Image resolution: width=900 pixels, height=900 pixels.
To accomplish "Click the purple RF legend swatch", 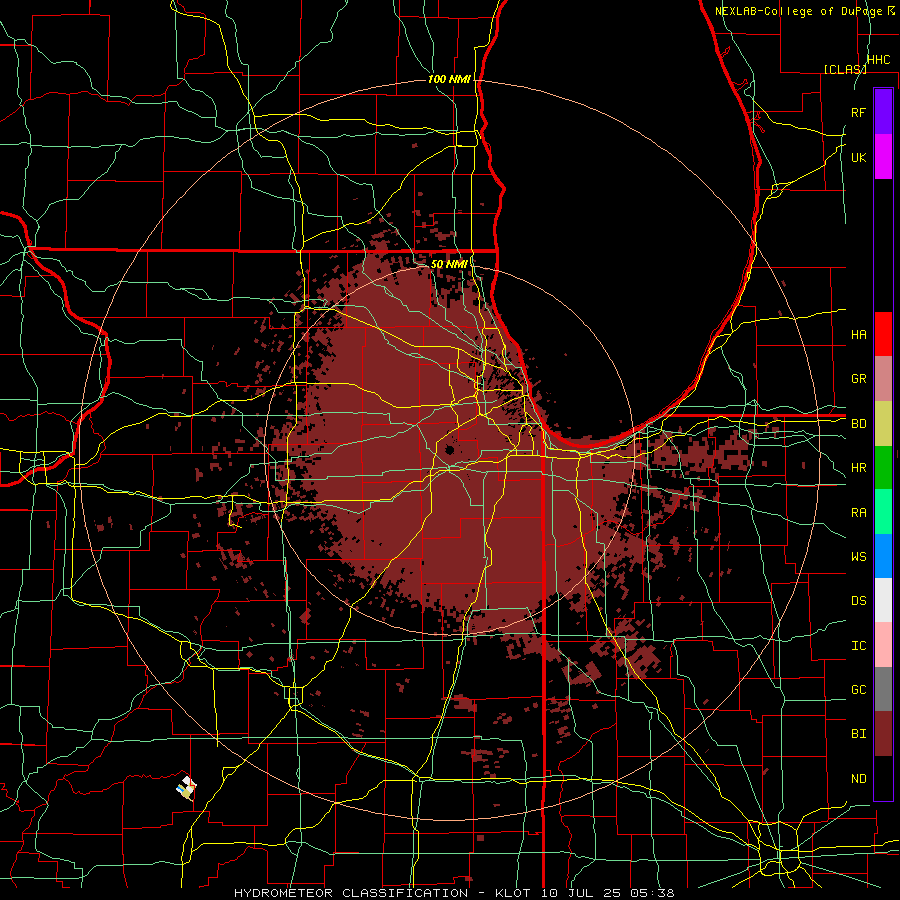I will tap(883, 112).
